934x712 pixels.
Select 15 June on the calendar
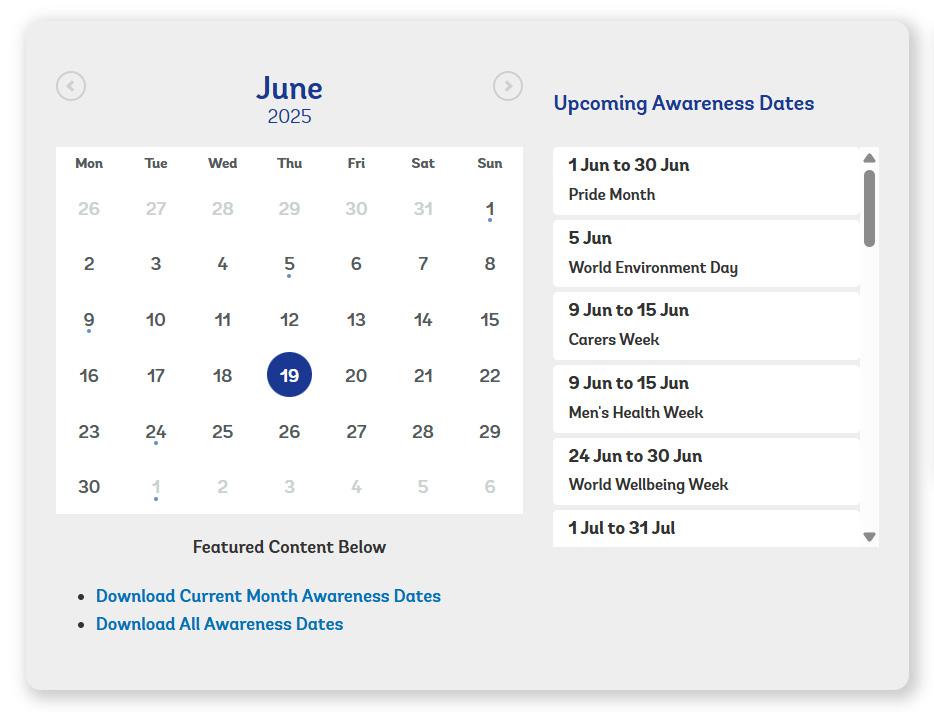(490, 320)
